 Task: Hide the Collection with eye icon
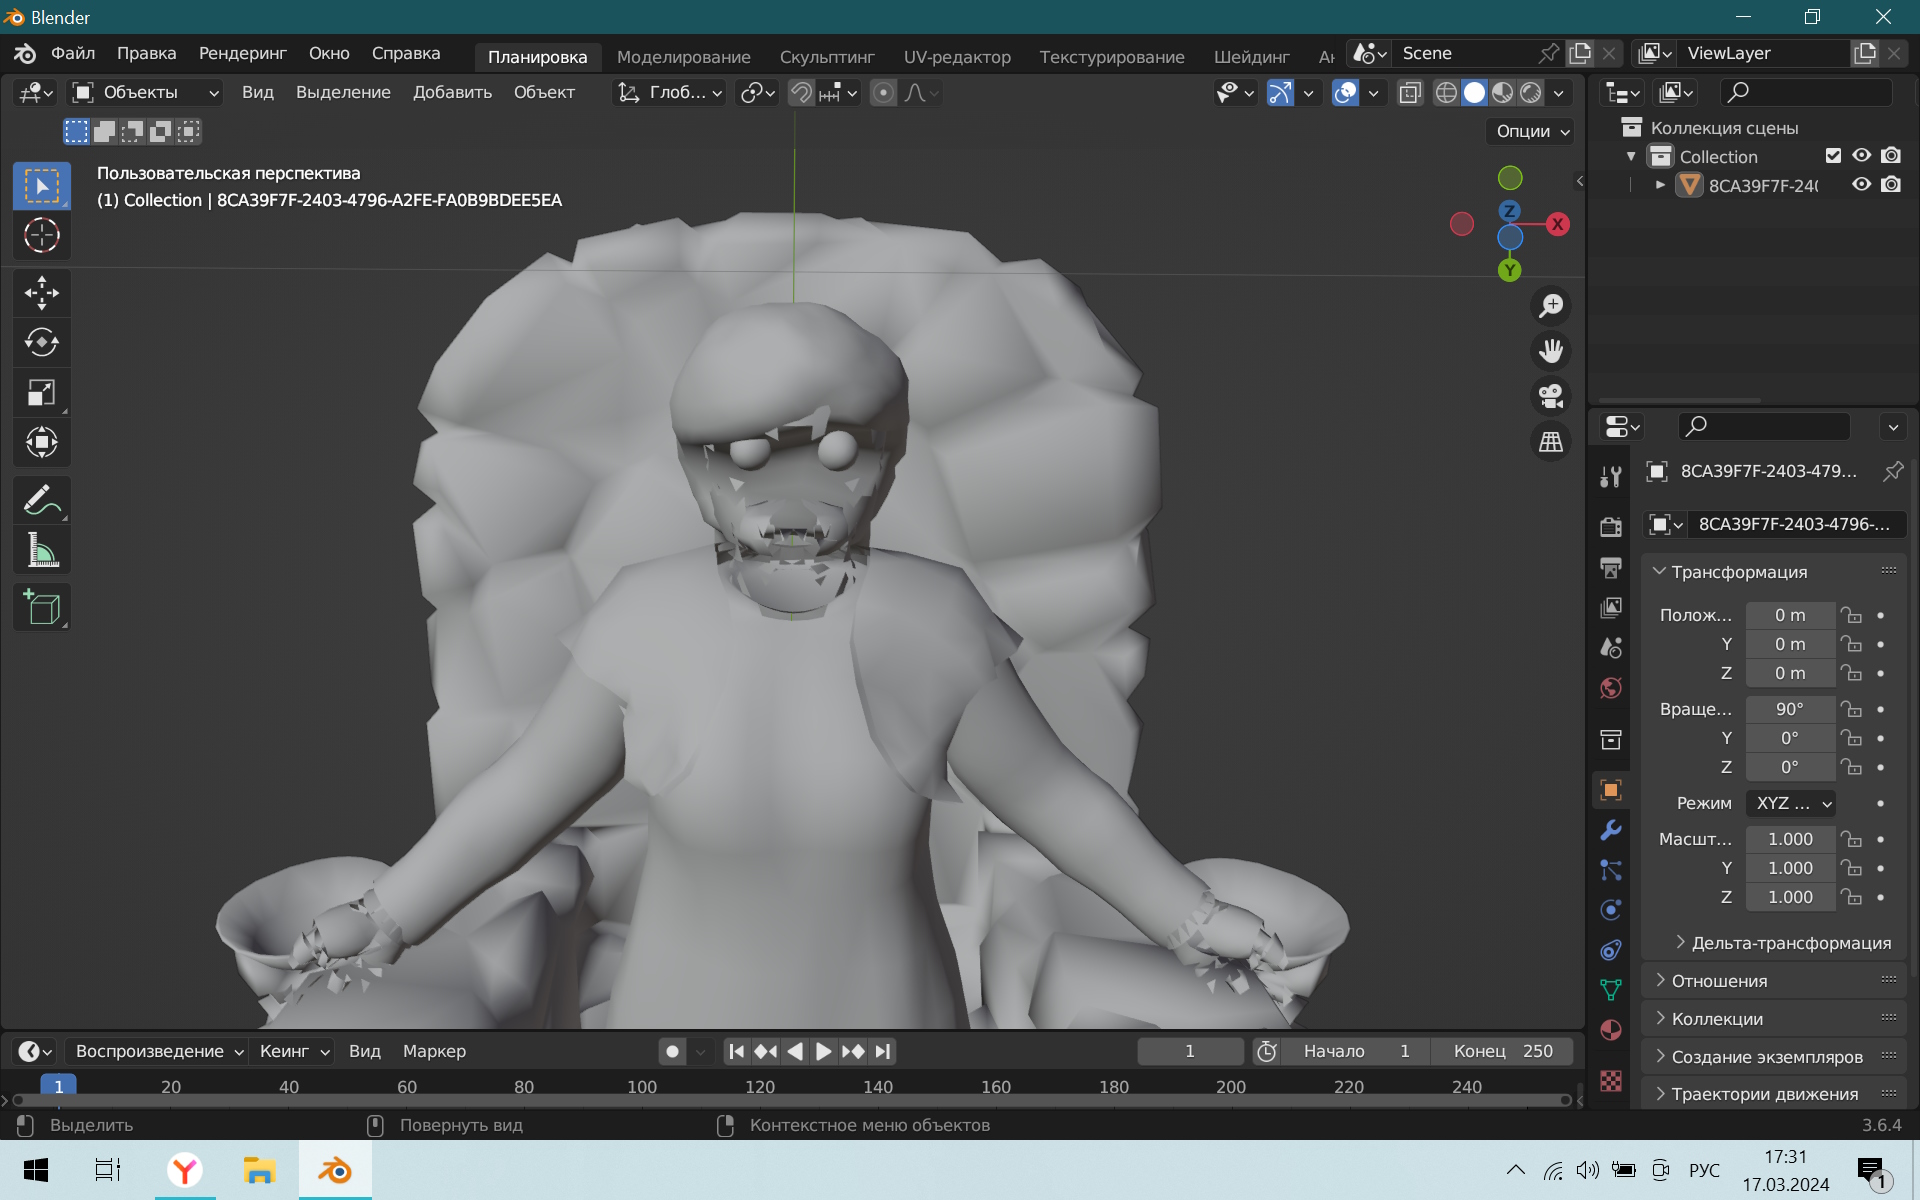tap(1861, 156)
